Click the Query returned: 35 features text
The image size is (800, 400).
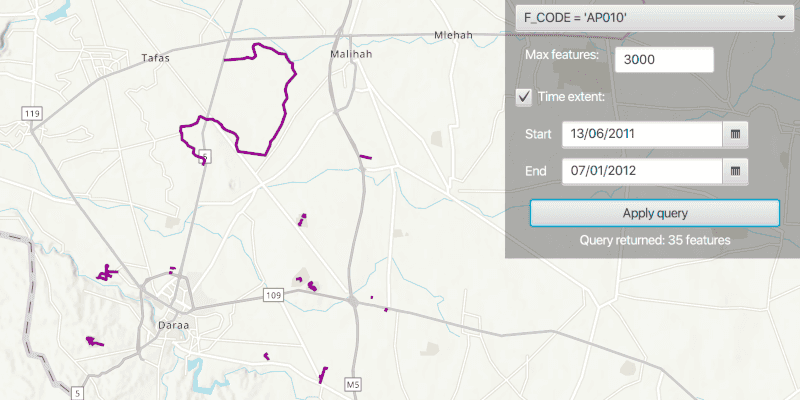click(654, 240)
